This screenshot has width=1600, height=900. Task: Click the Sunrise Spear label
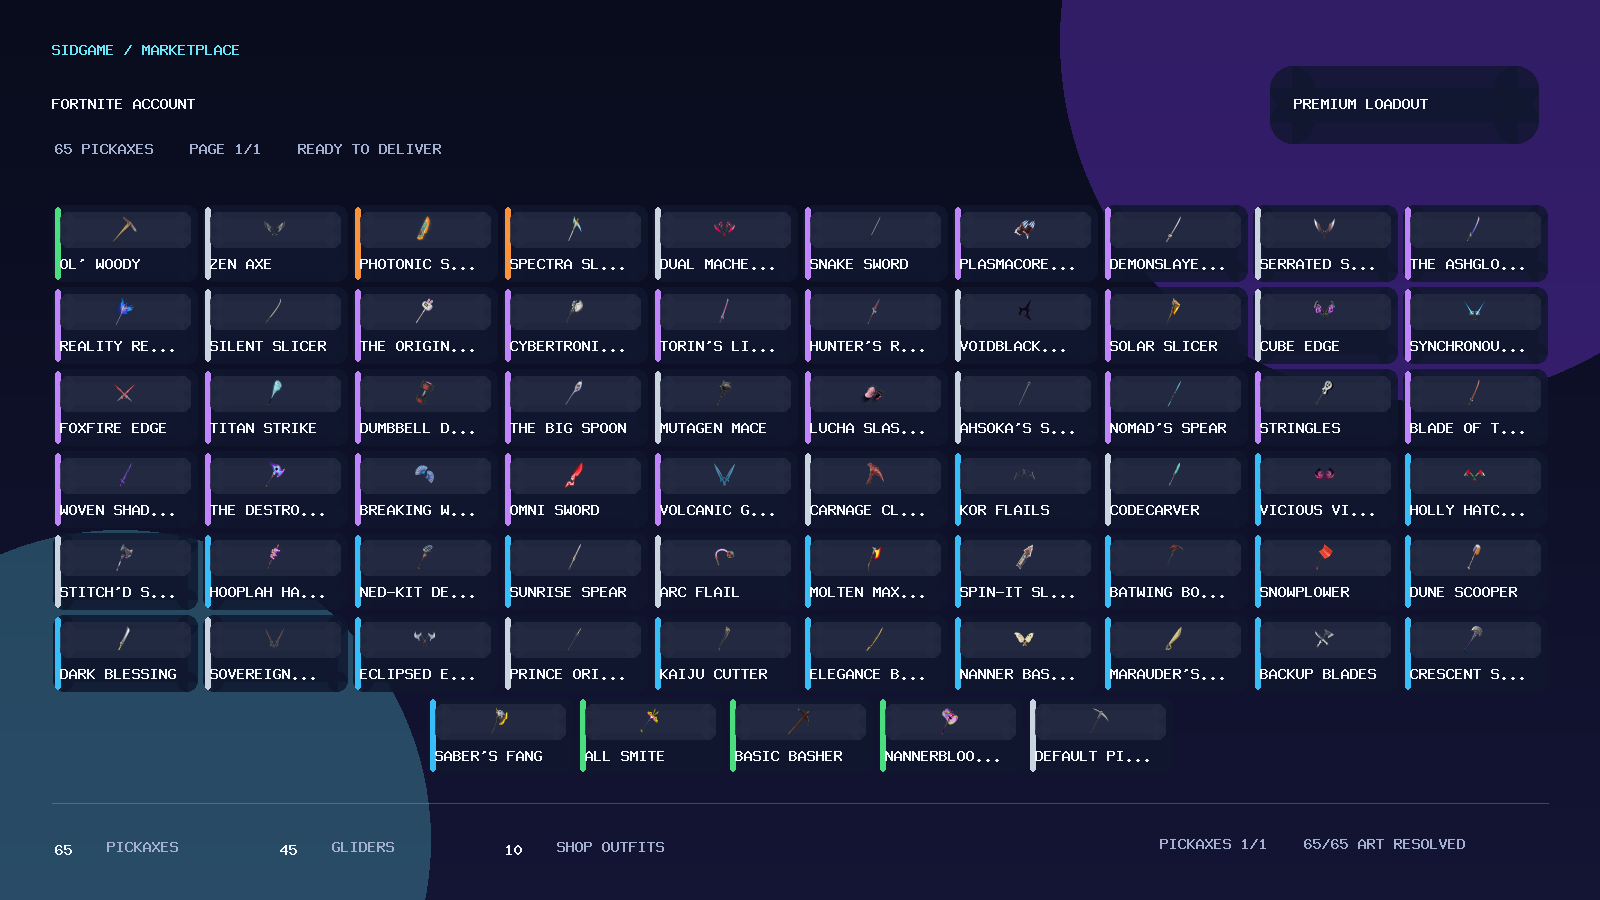tap(568, 592)
